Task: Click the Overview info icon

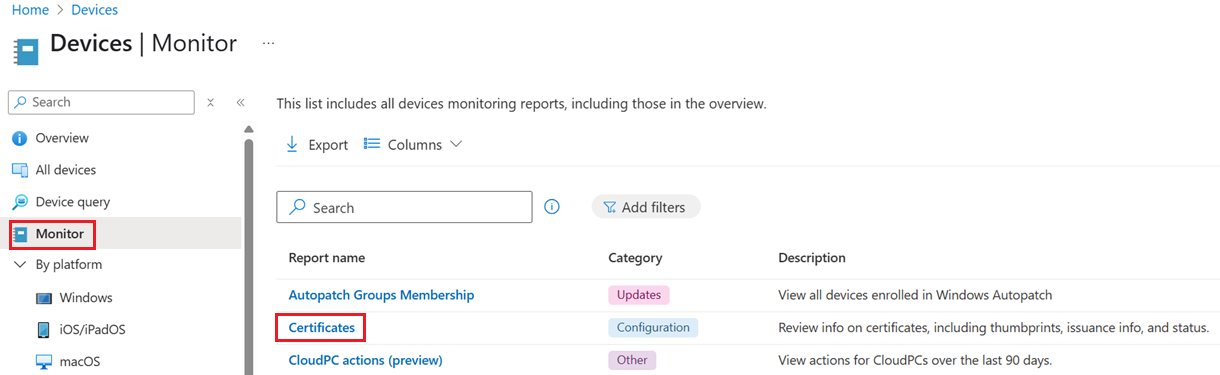Action: 19,138
